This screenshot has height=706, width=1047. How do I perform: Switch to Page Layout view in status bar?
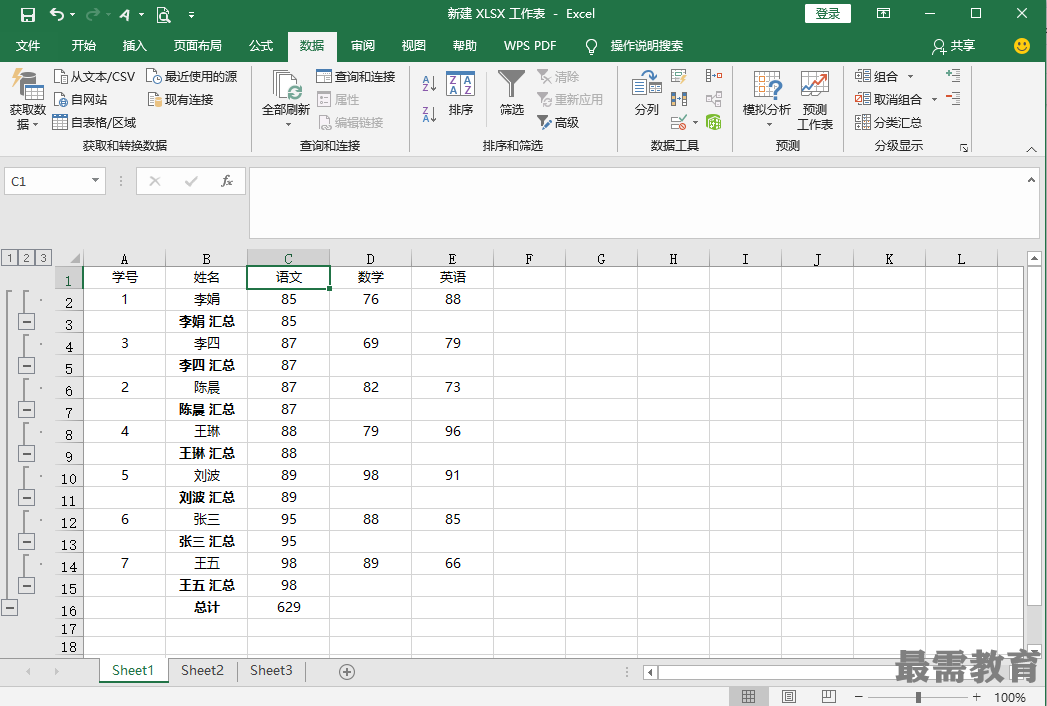pos(789,697)
